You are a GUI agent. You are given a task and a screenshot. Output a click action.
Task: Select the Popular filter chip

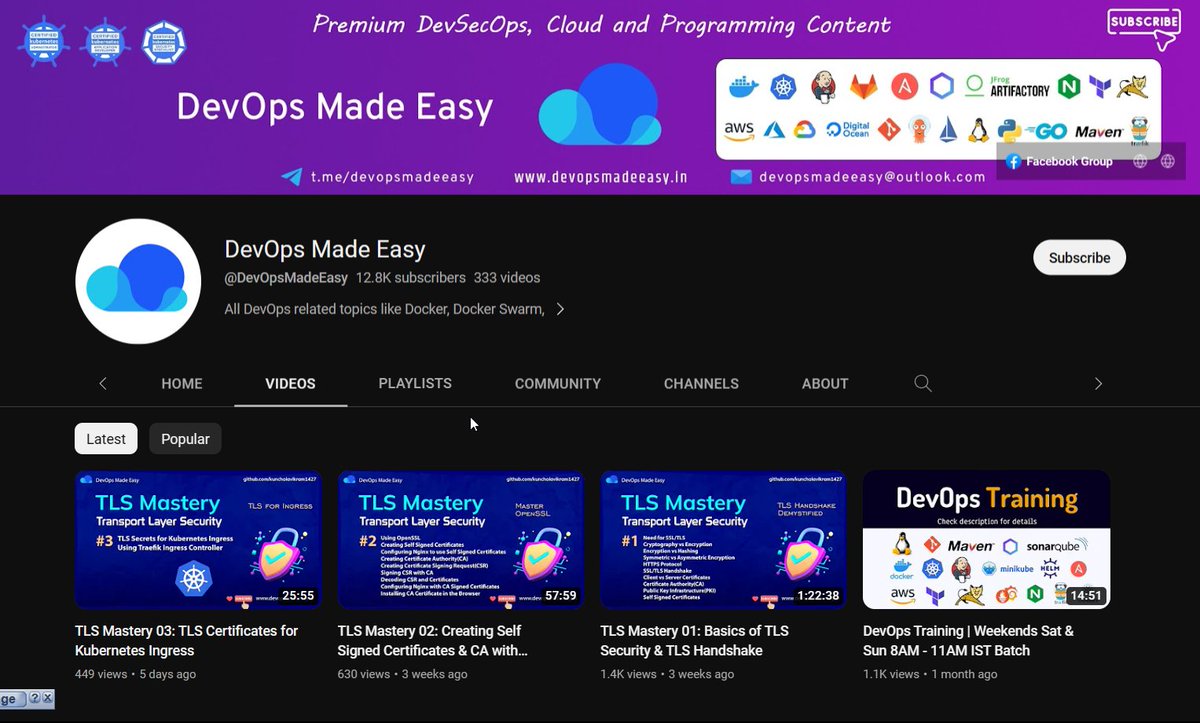coord(186,438)
